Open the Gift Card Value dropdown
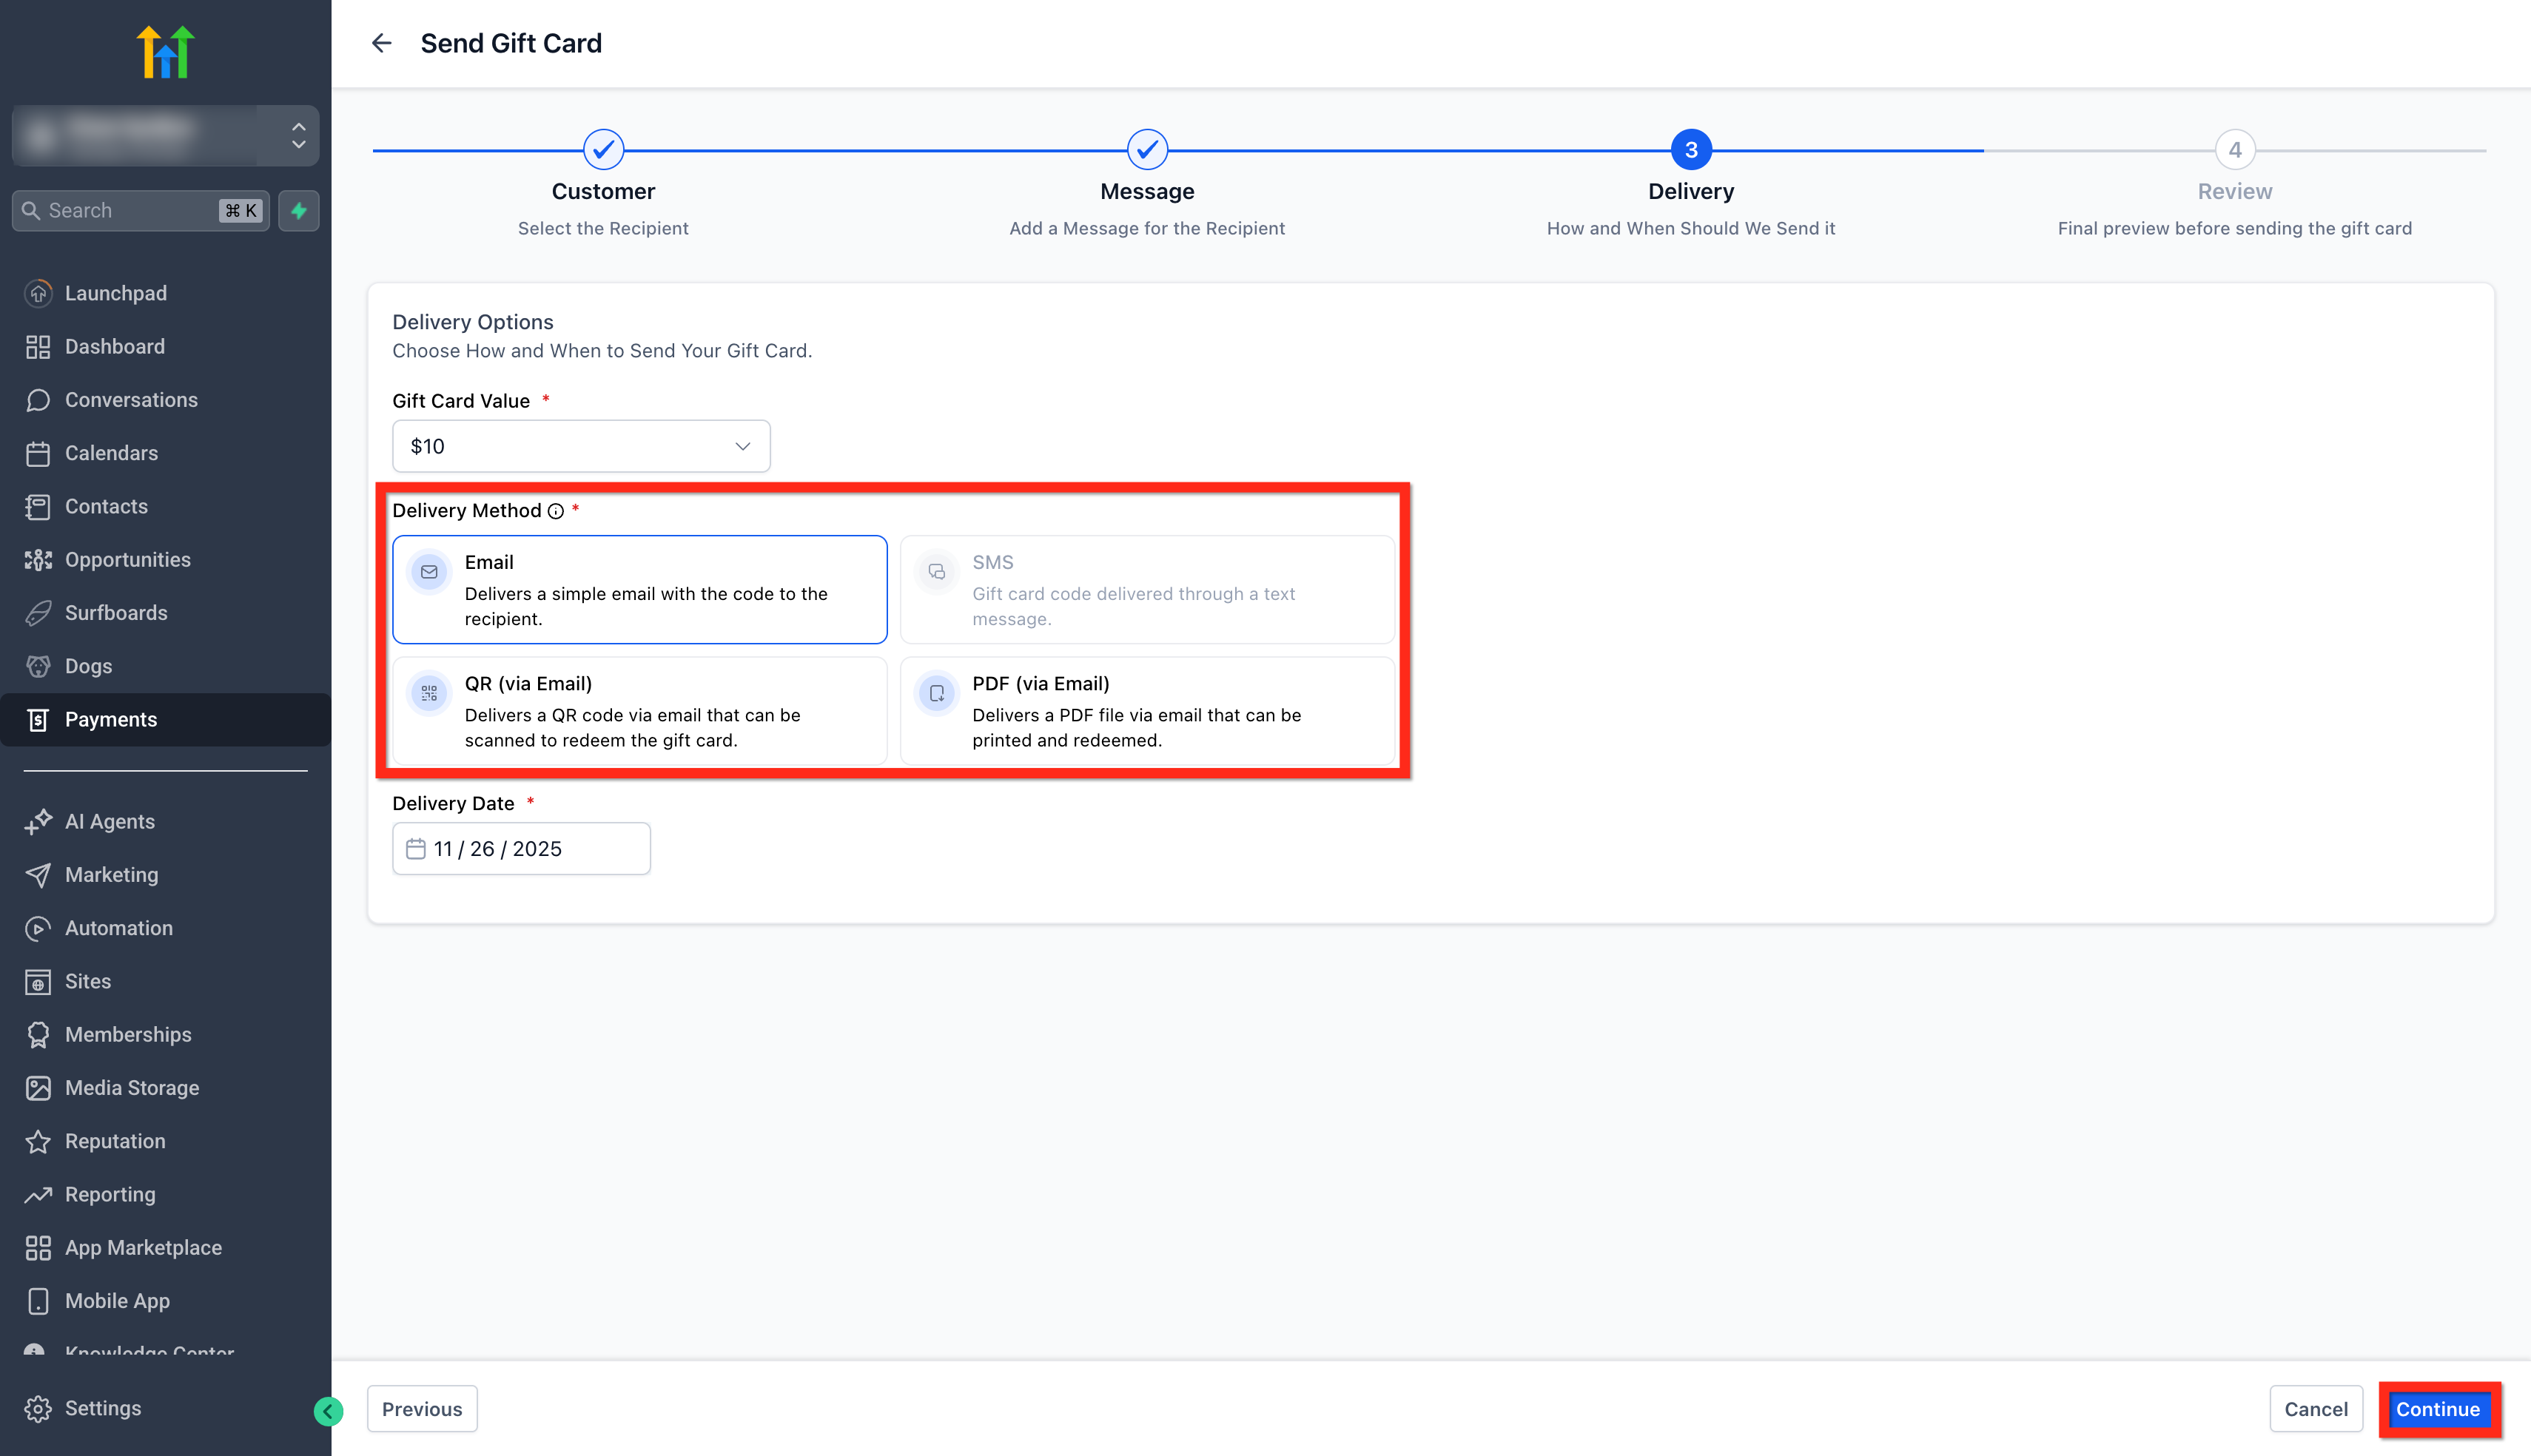The width and height of the screenshot is (2531, 1456). [x=581, y=446]
